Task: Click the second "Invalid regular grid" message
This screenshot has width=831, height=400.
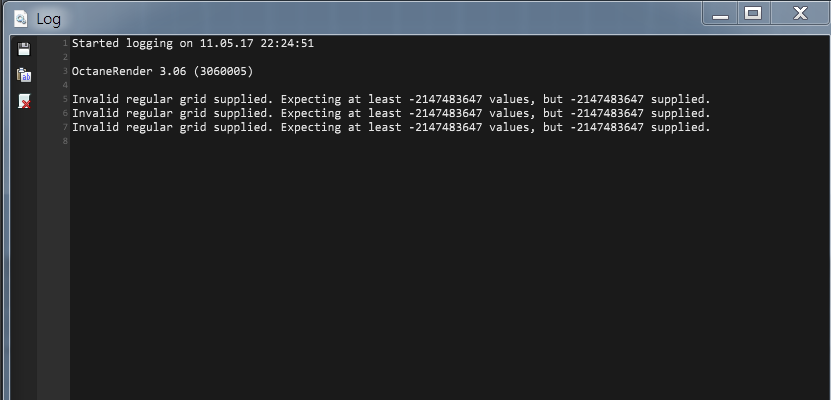Action: [391, 113]
